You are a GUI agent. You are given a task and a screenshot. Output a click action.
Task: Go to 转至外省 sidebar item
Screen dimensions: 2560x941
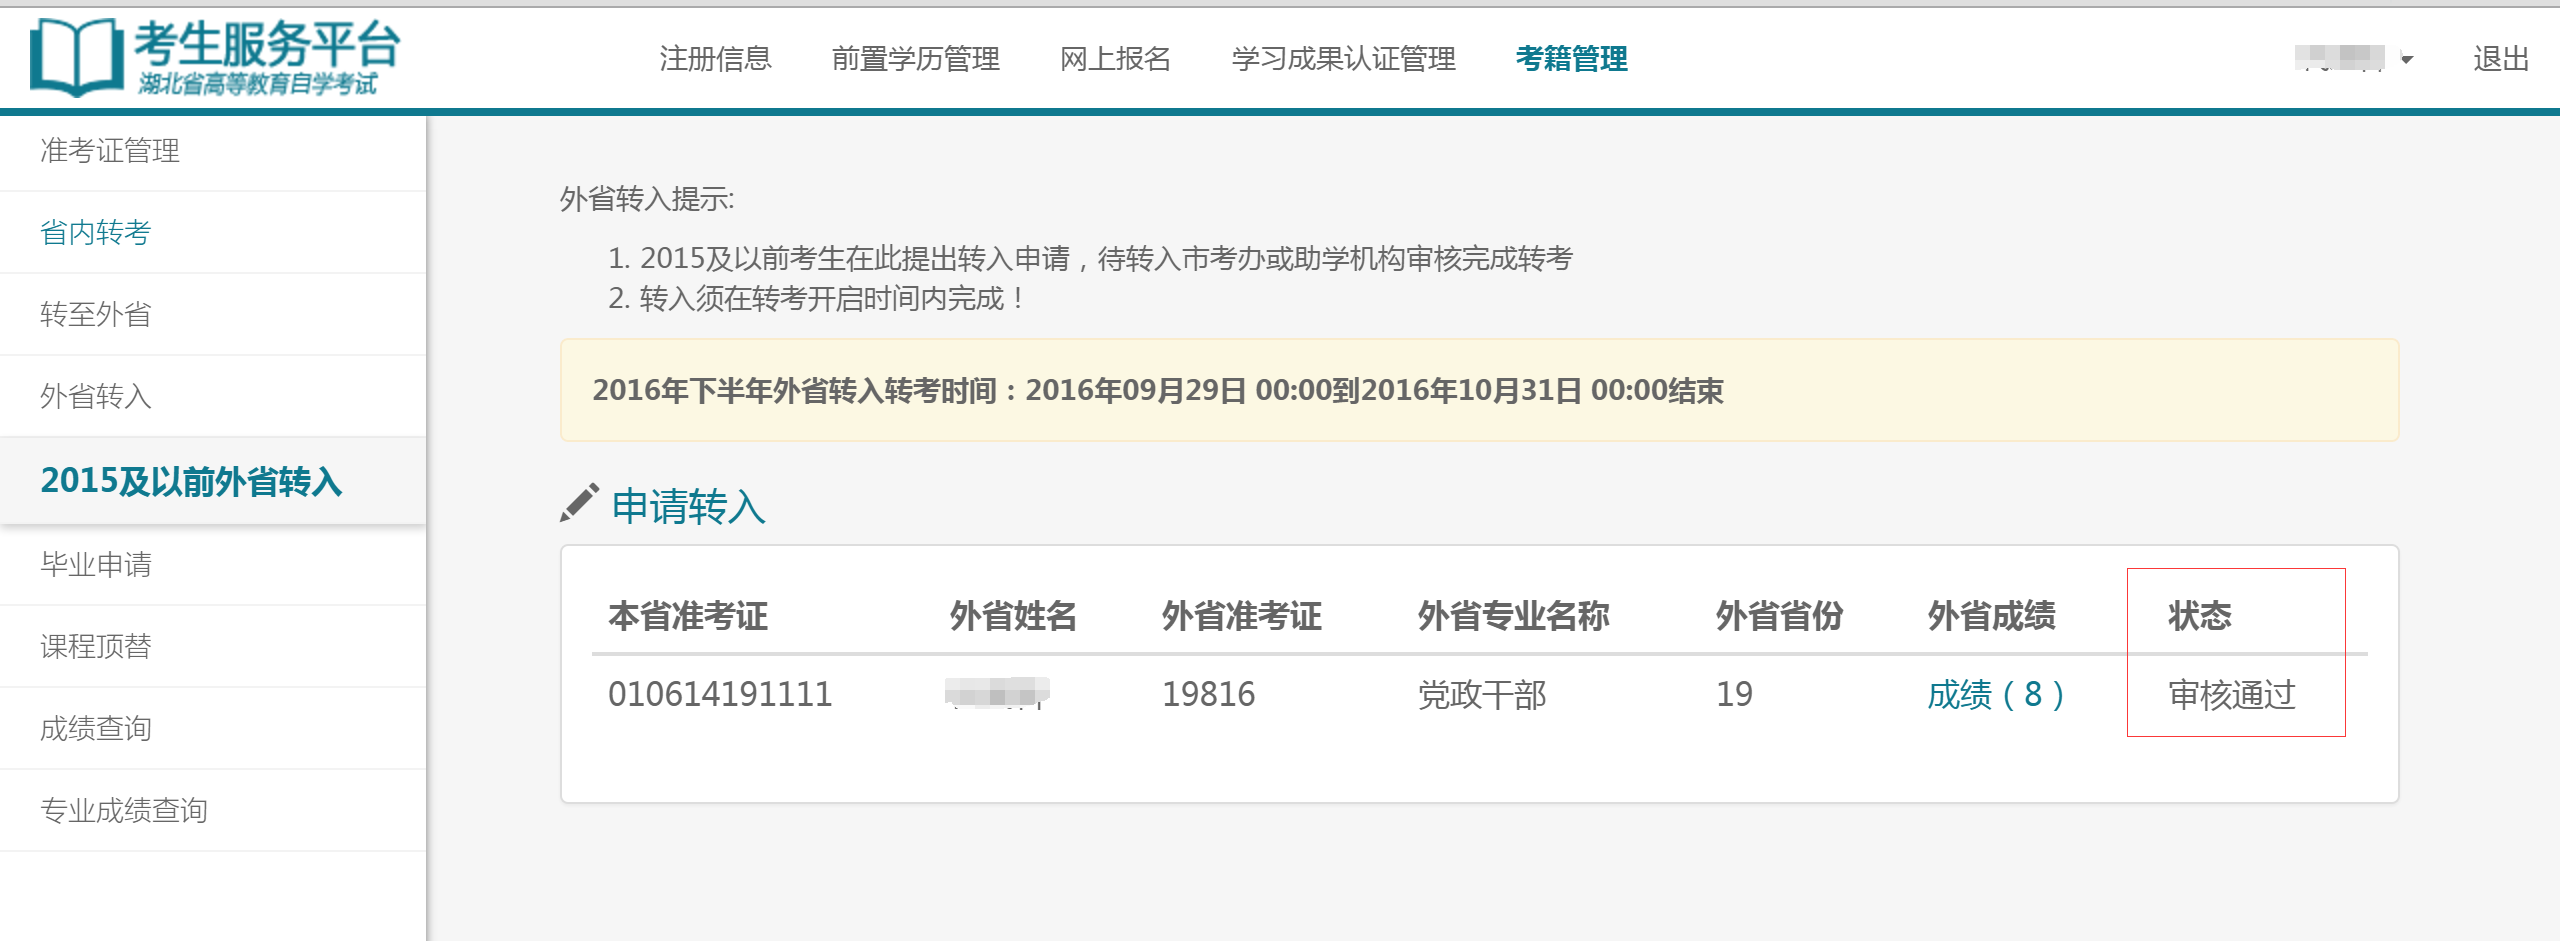(x=95, y=315)
